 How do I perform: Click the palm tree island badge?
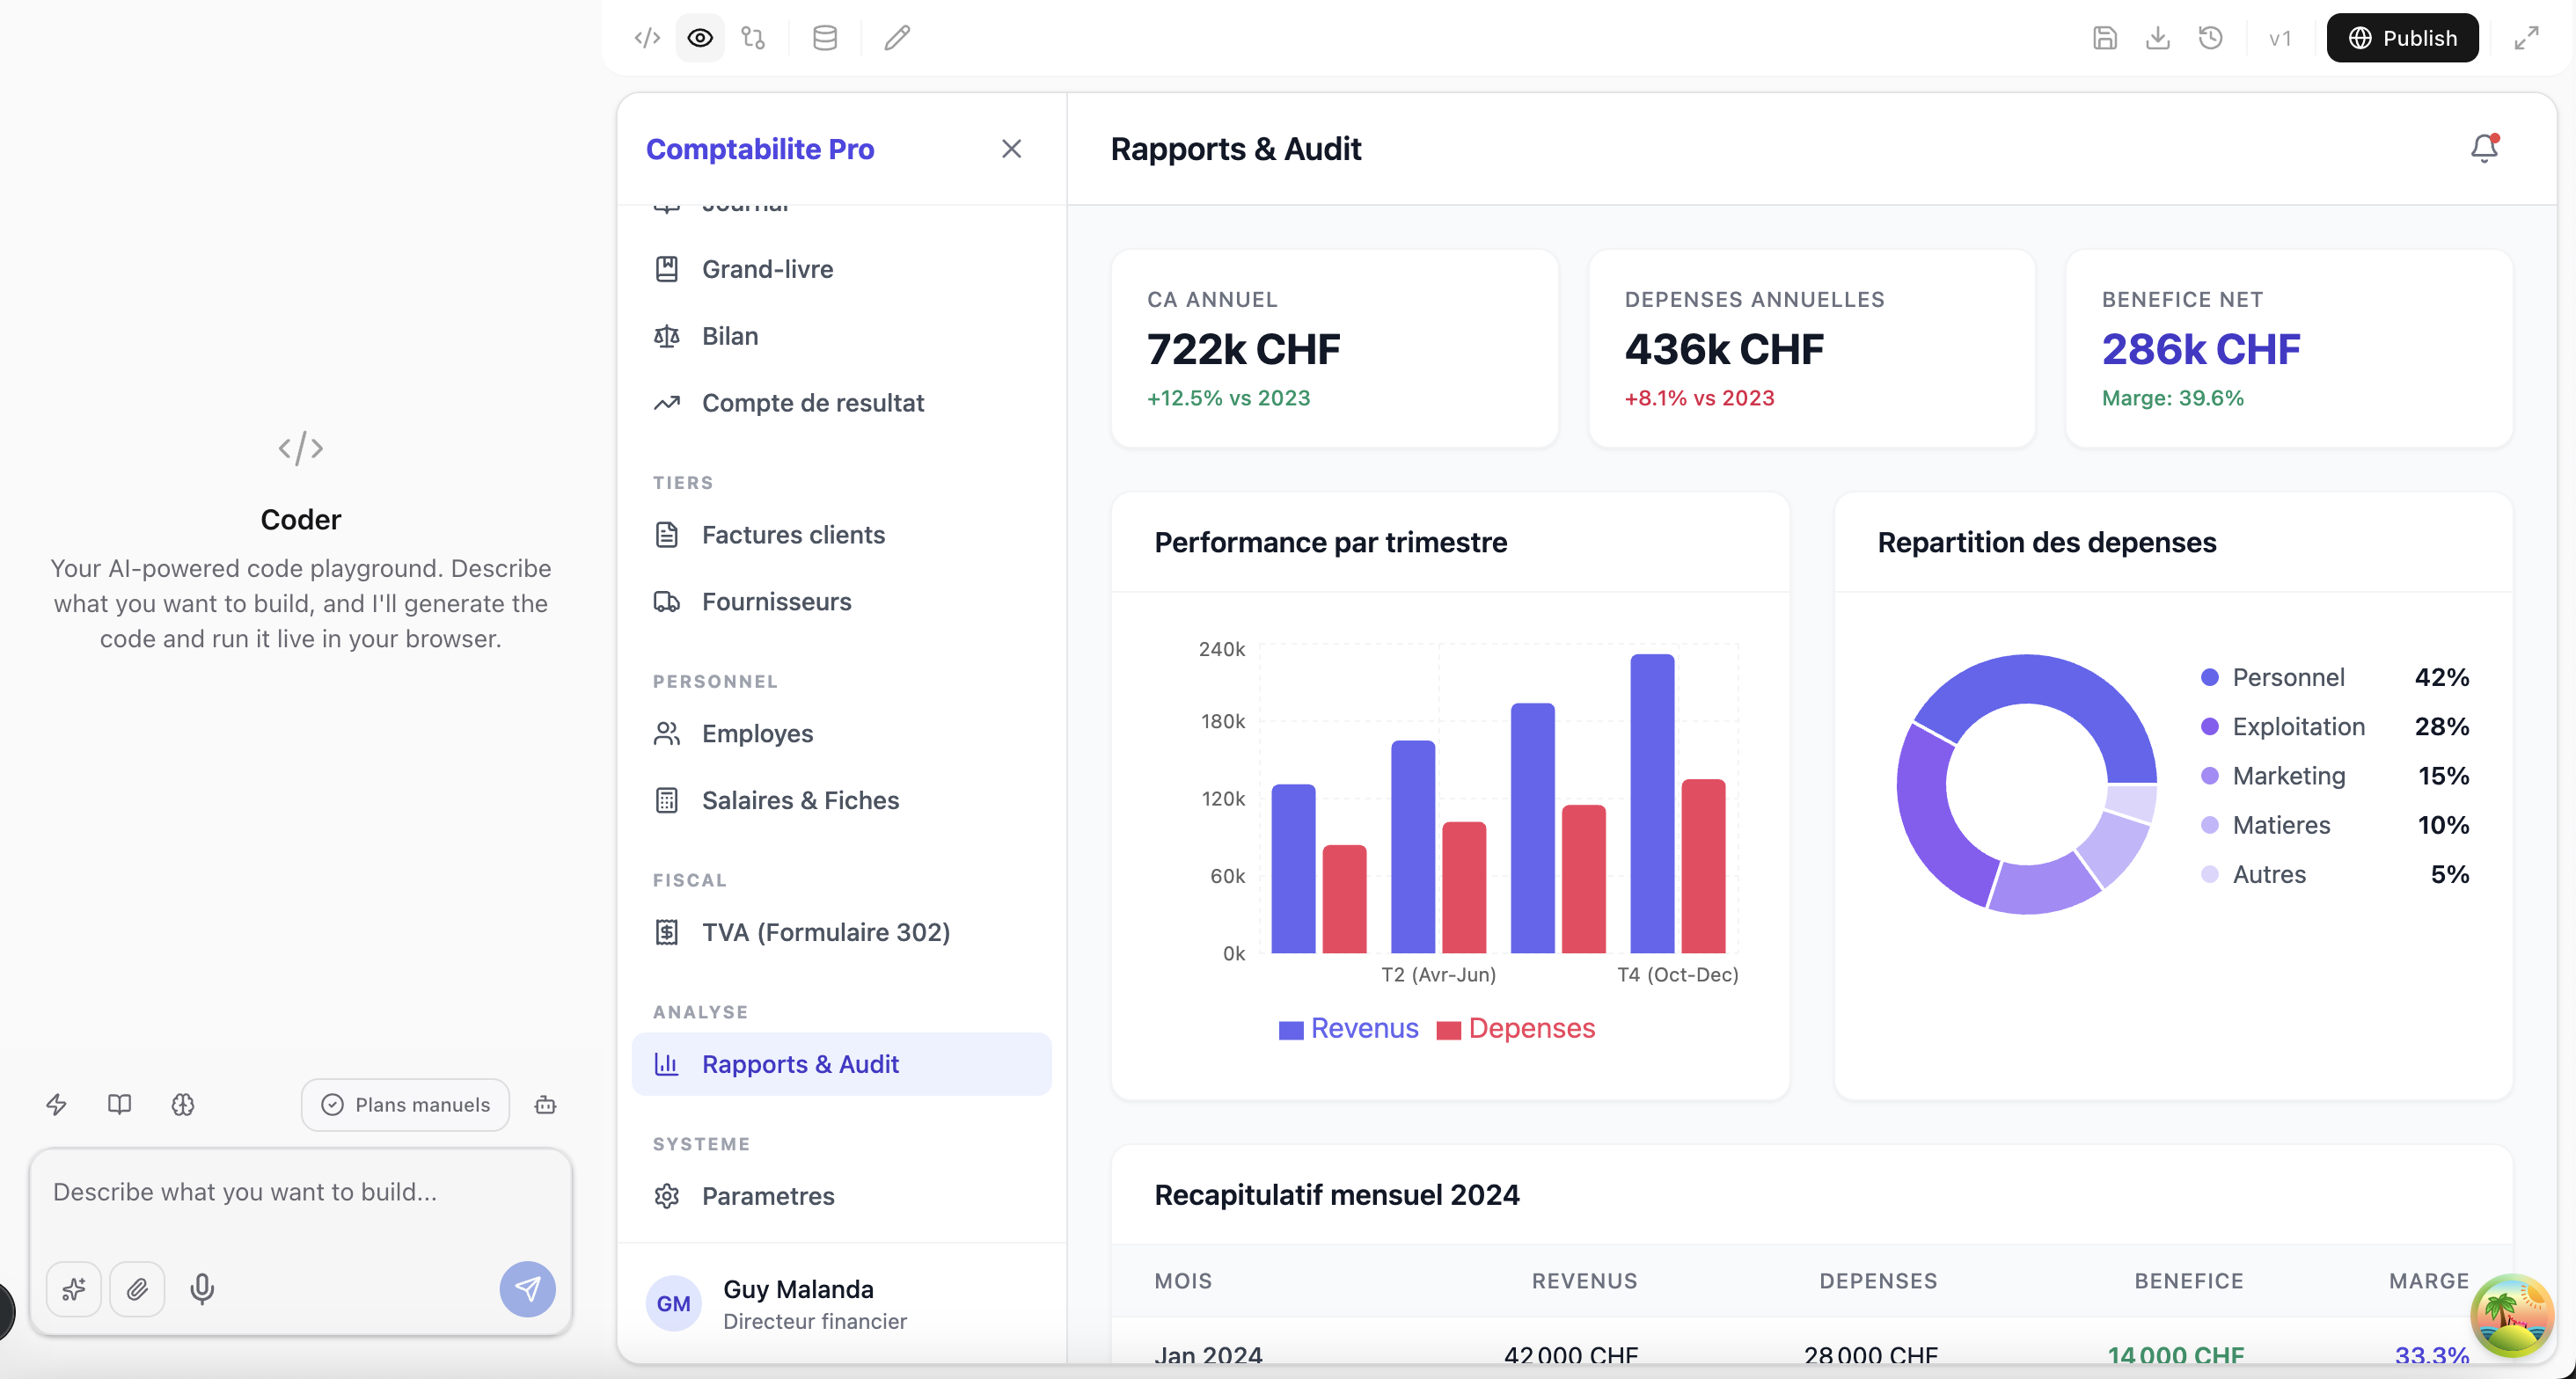coord(2512,1316)
